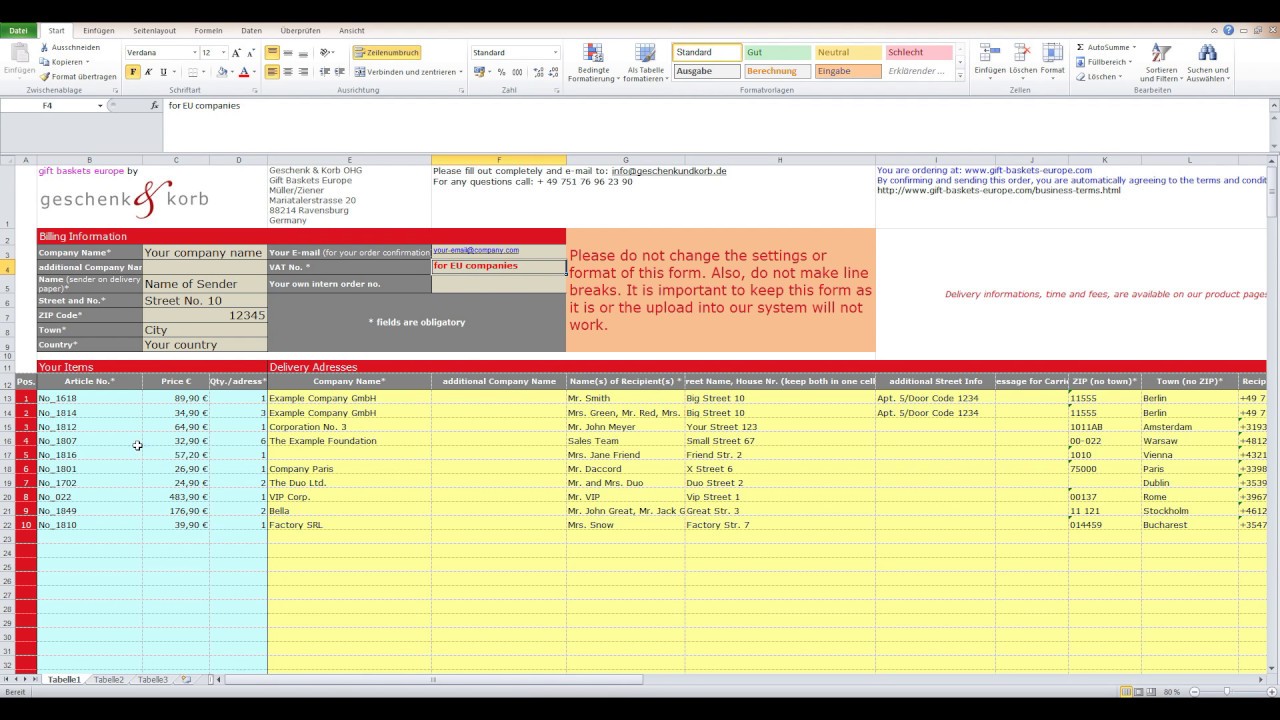This screenshot has height=720, width=1280.
Task: Apply the Gut cell style
Action: click(x=777, y=53)
